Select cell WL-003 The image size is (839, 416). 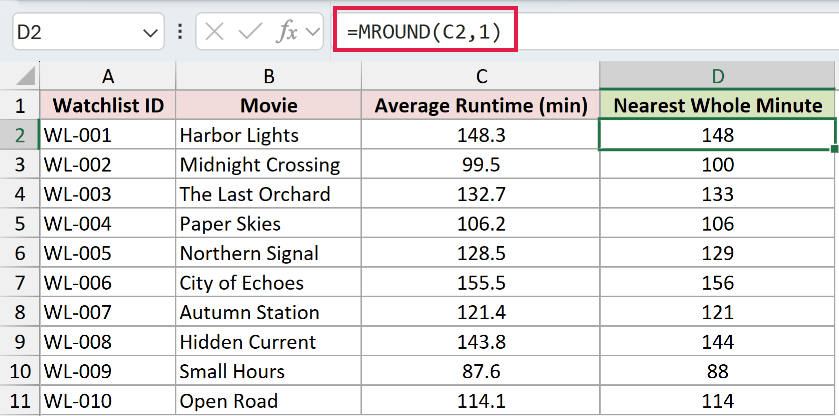pyautogui.click(x=108, y=194)
